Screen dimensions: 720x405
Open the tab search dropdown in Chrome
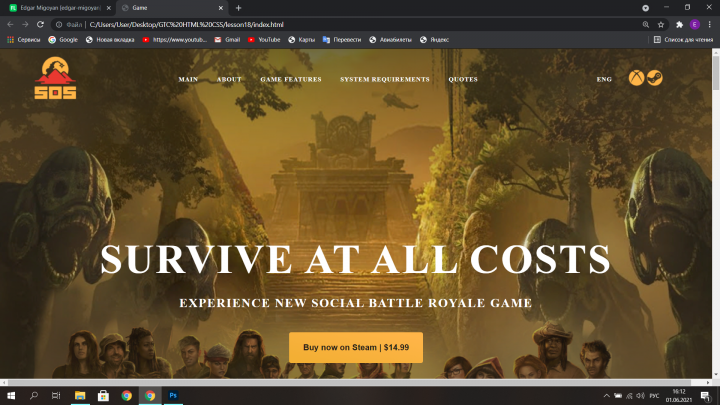click(x=646, y=8)
